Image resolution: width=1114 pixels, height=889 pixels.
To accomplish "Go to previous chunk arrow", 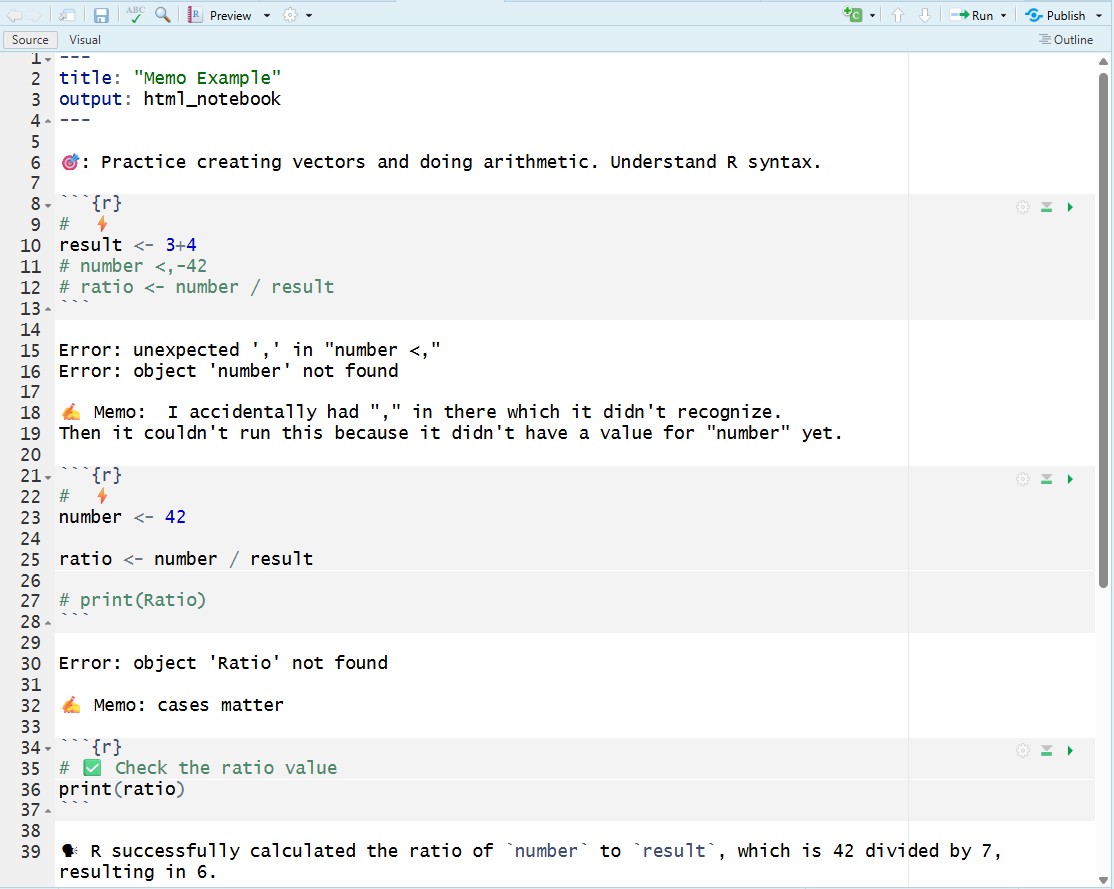I will 898,15.
